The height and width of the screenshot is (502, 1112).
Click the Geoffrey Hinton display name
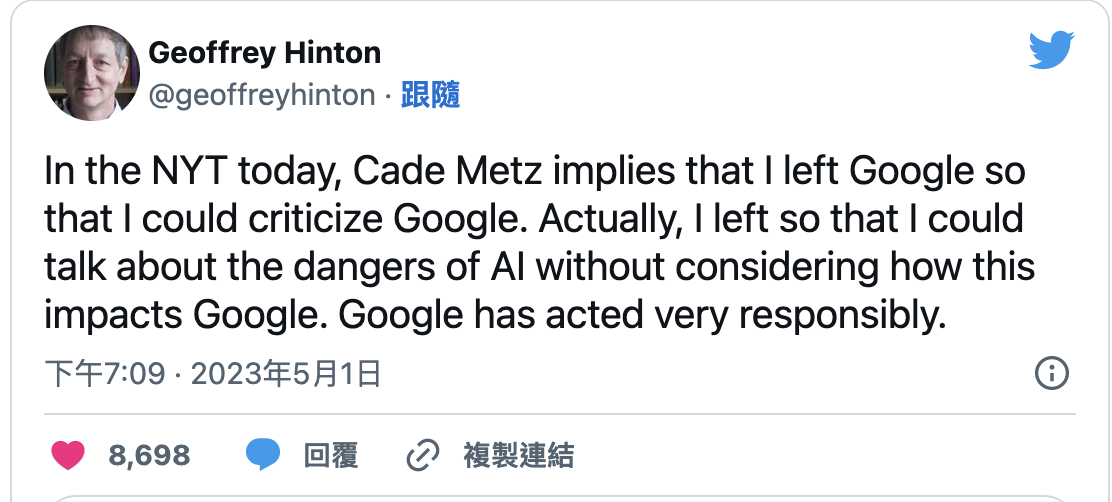click(x=264, y=52)
